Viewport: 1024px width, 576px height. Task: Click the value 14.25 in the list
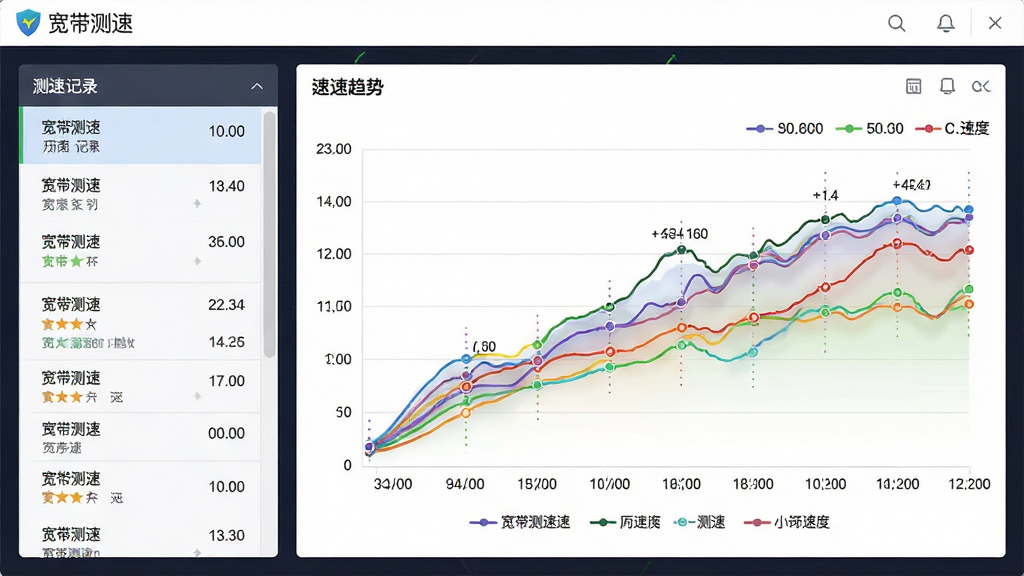(x=226, y=342)
